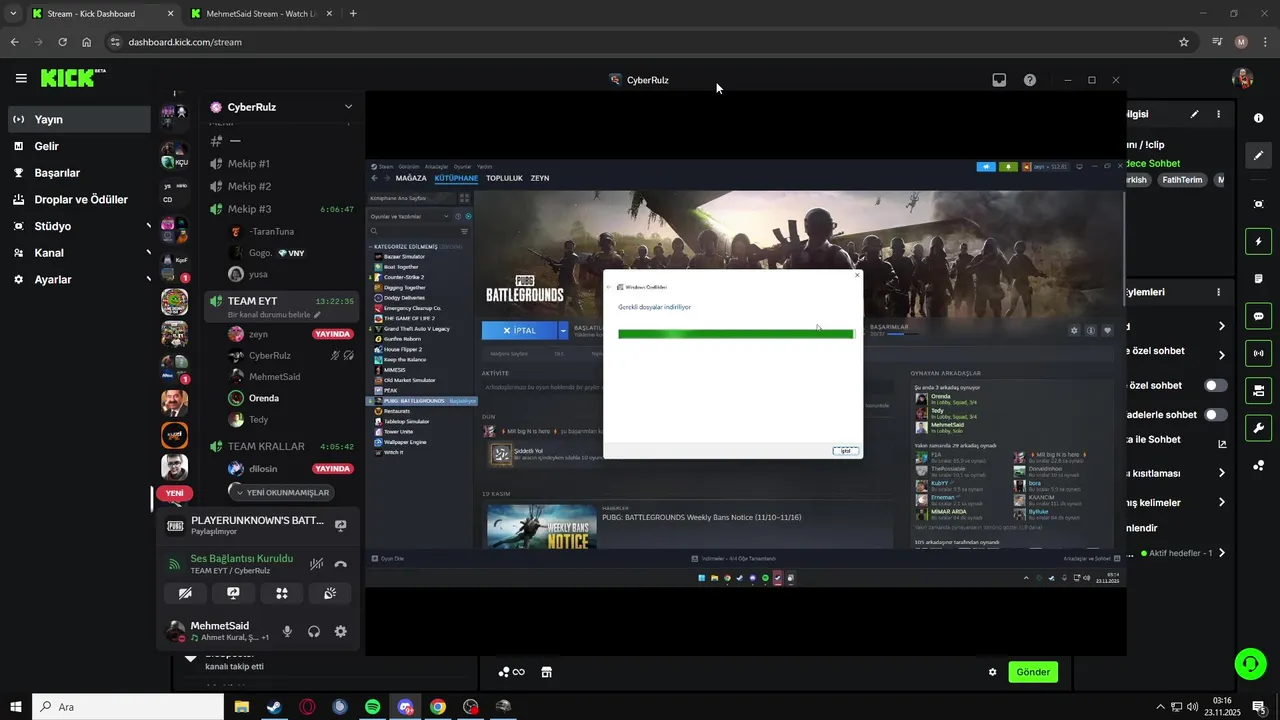Open chat settings gear beside Gönder

tap(992, 672)
